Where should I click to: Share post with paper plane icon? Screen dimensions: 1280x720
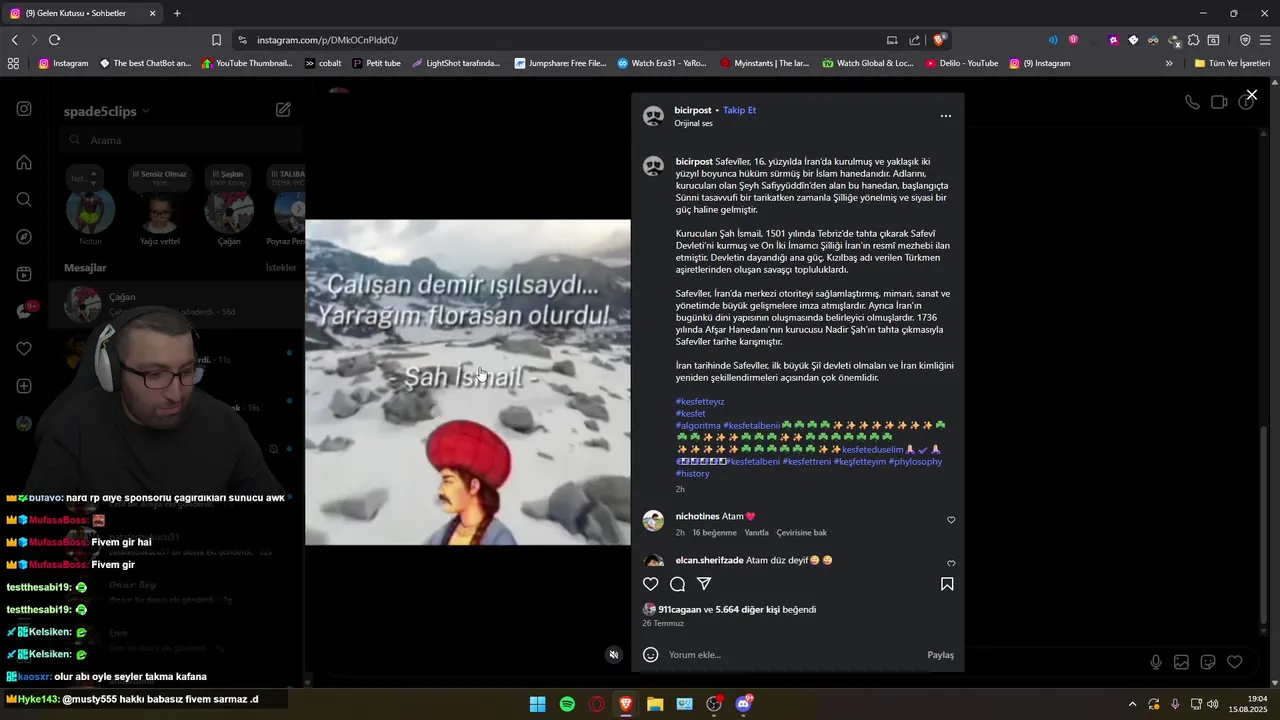point(704,584)
